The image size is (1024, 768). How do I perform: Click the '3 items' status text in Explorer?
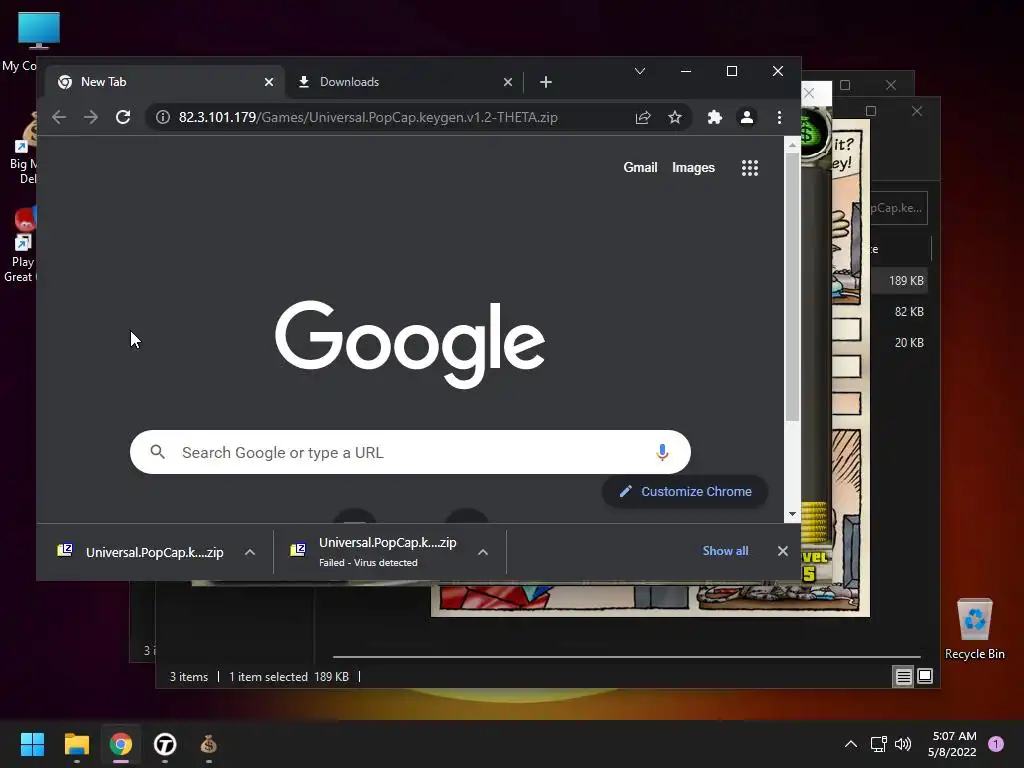(x=189, y=677)
